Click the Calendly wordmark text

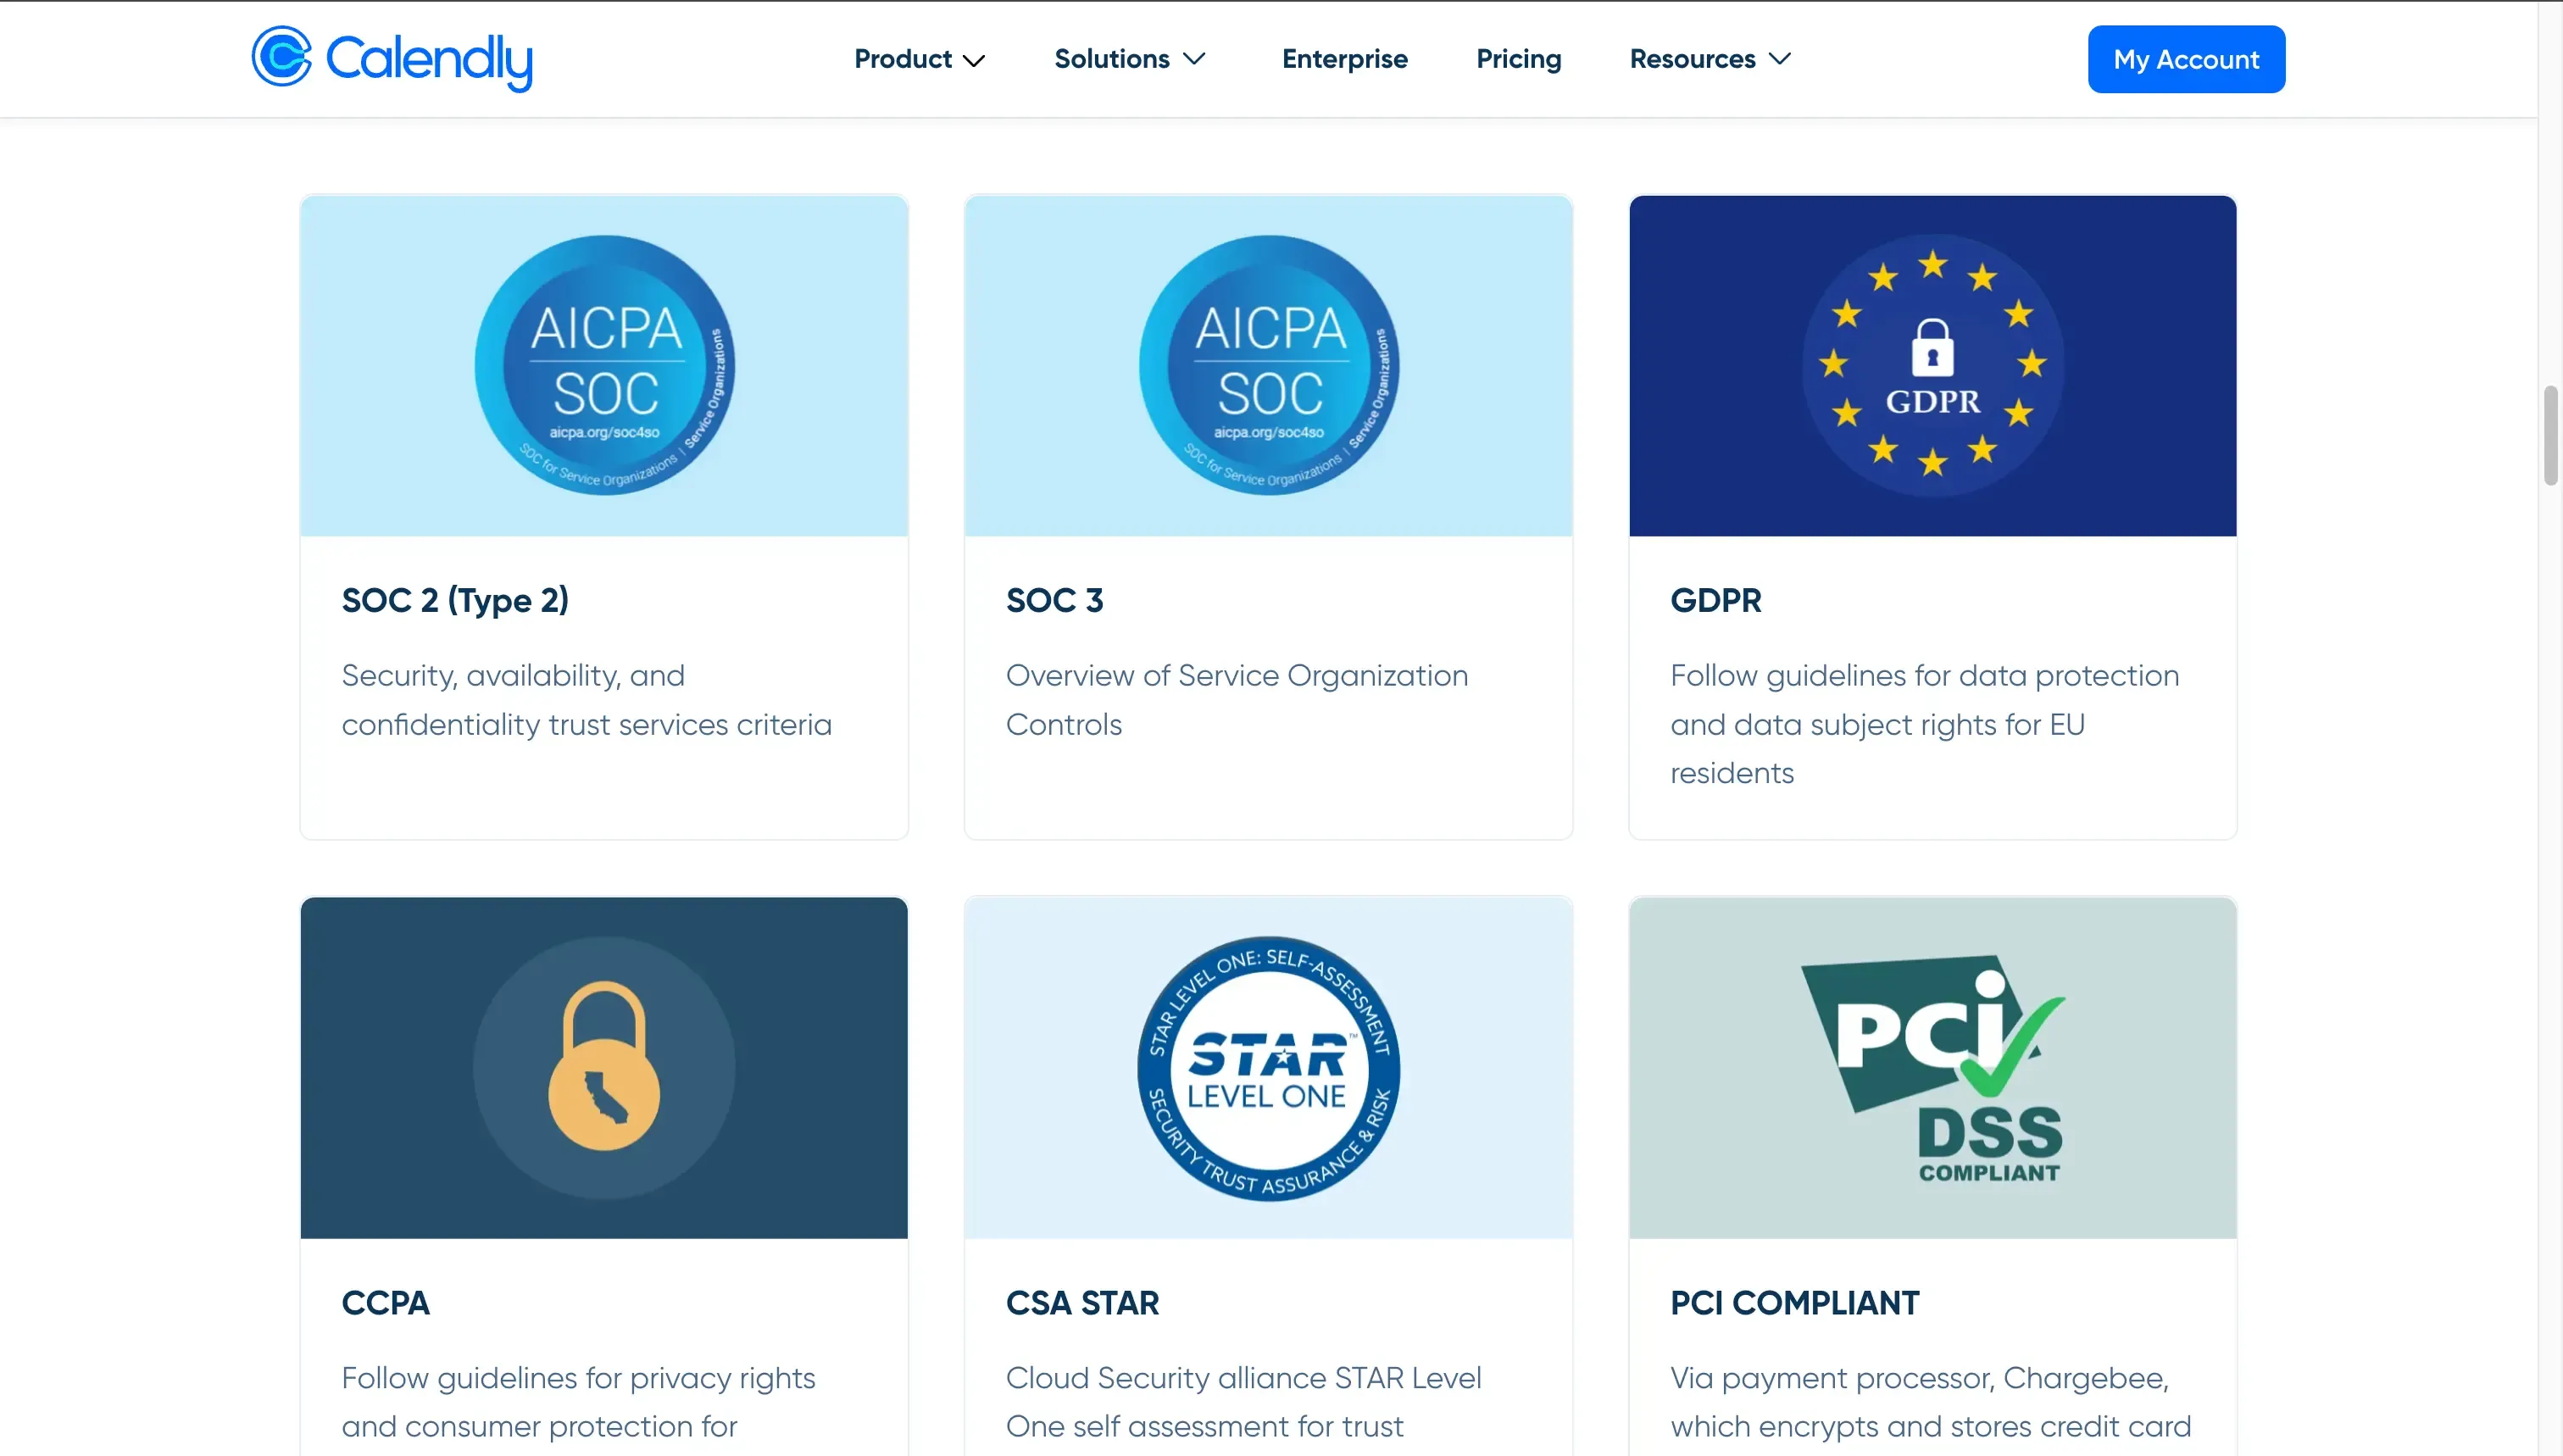click(x=429, y=60)
